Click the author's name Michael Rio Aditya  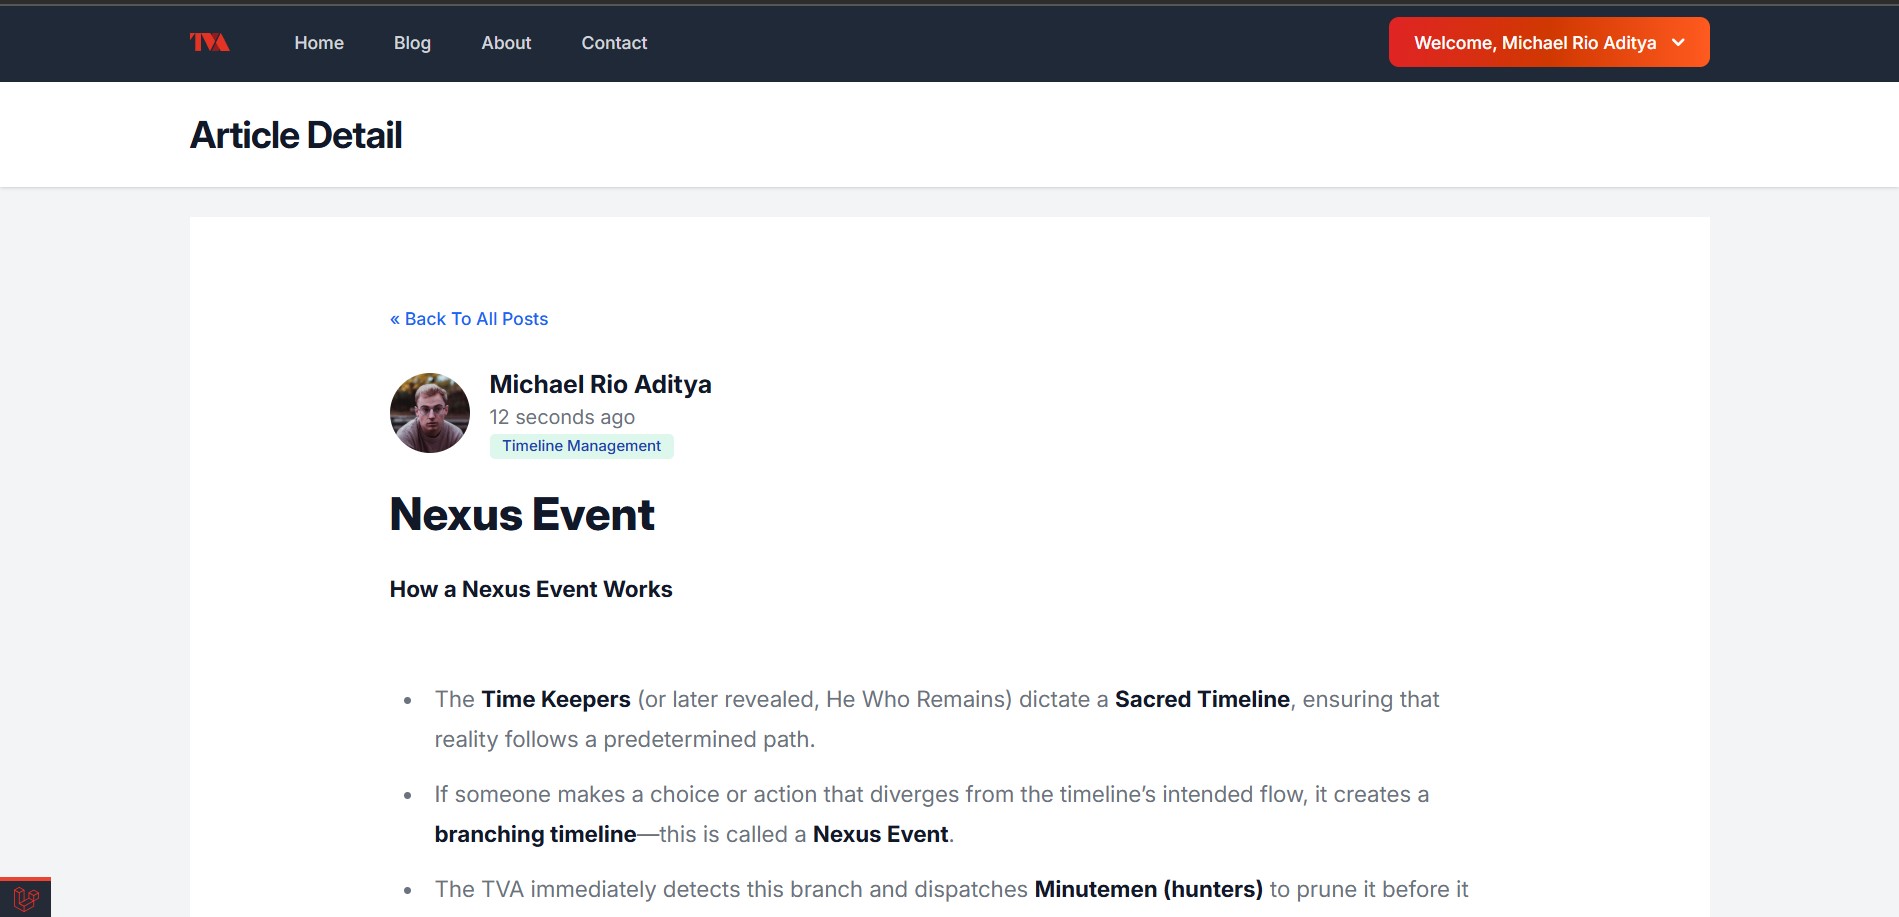[600, 384]
